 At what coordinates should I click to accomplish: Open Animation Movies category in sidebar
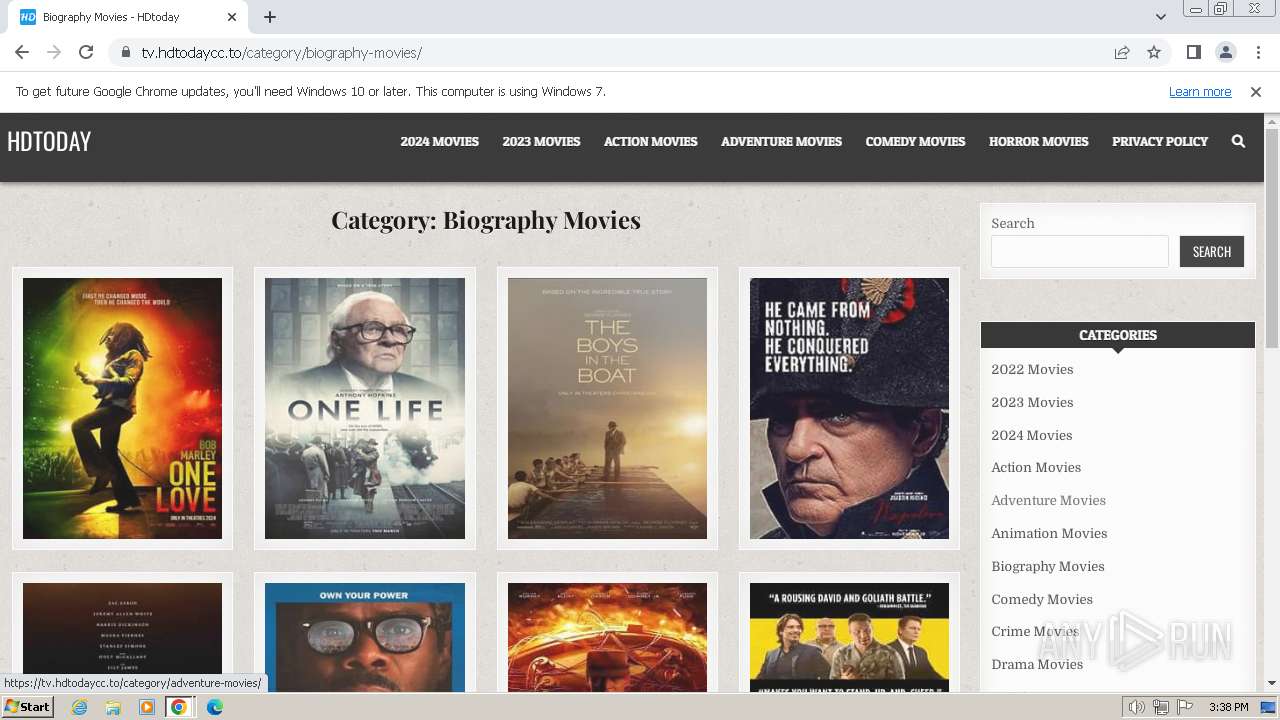pos(1049,533)
